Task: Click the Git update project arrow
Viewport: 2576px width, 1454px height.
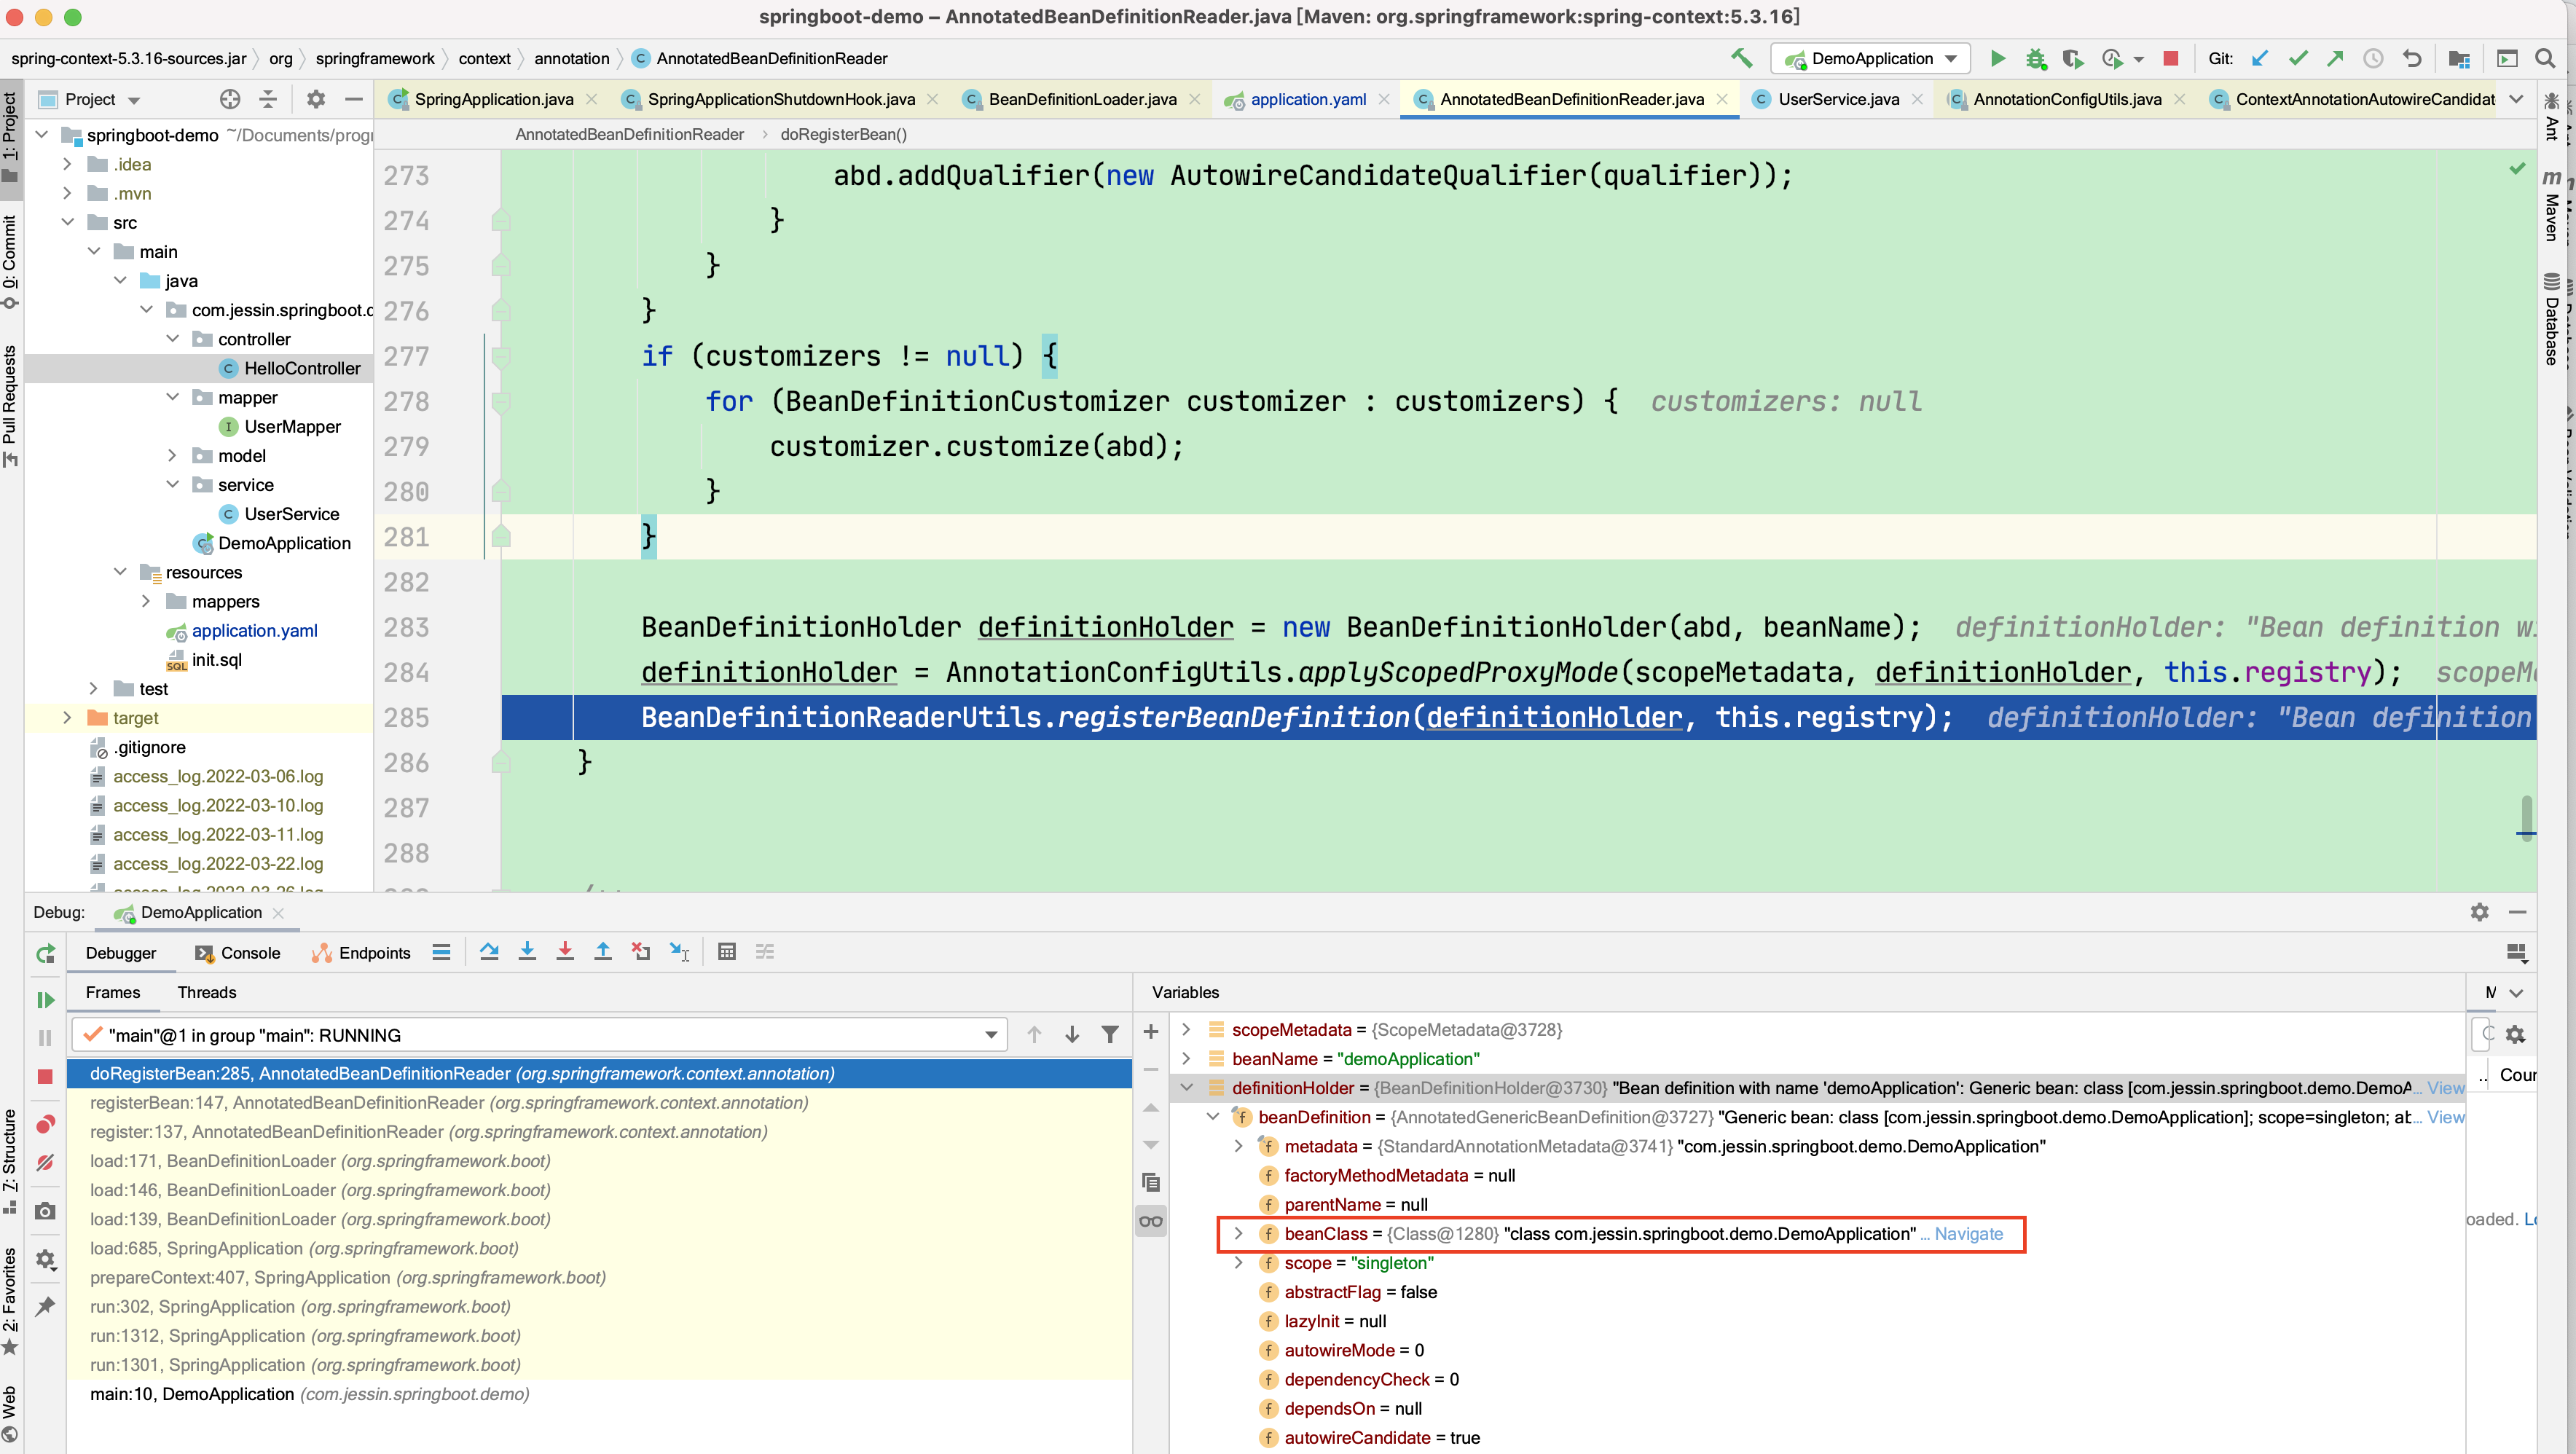Action: (2259, 58)
